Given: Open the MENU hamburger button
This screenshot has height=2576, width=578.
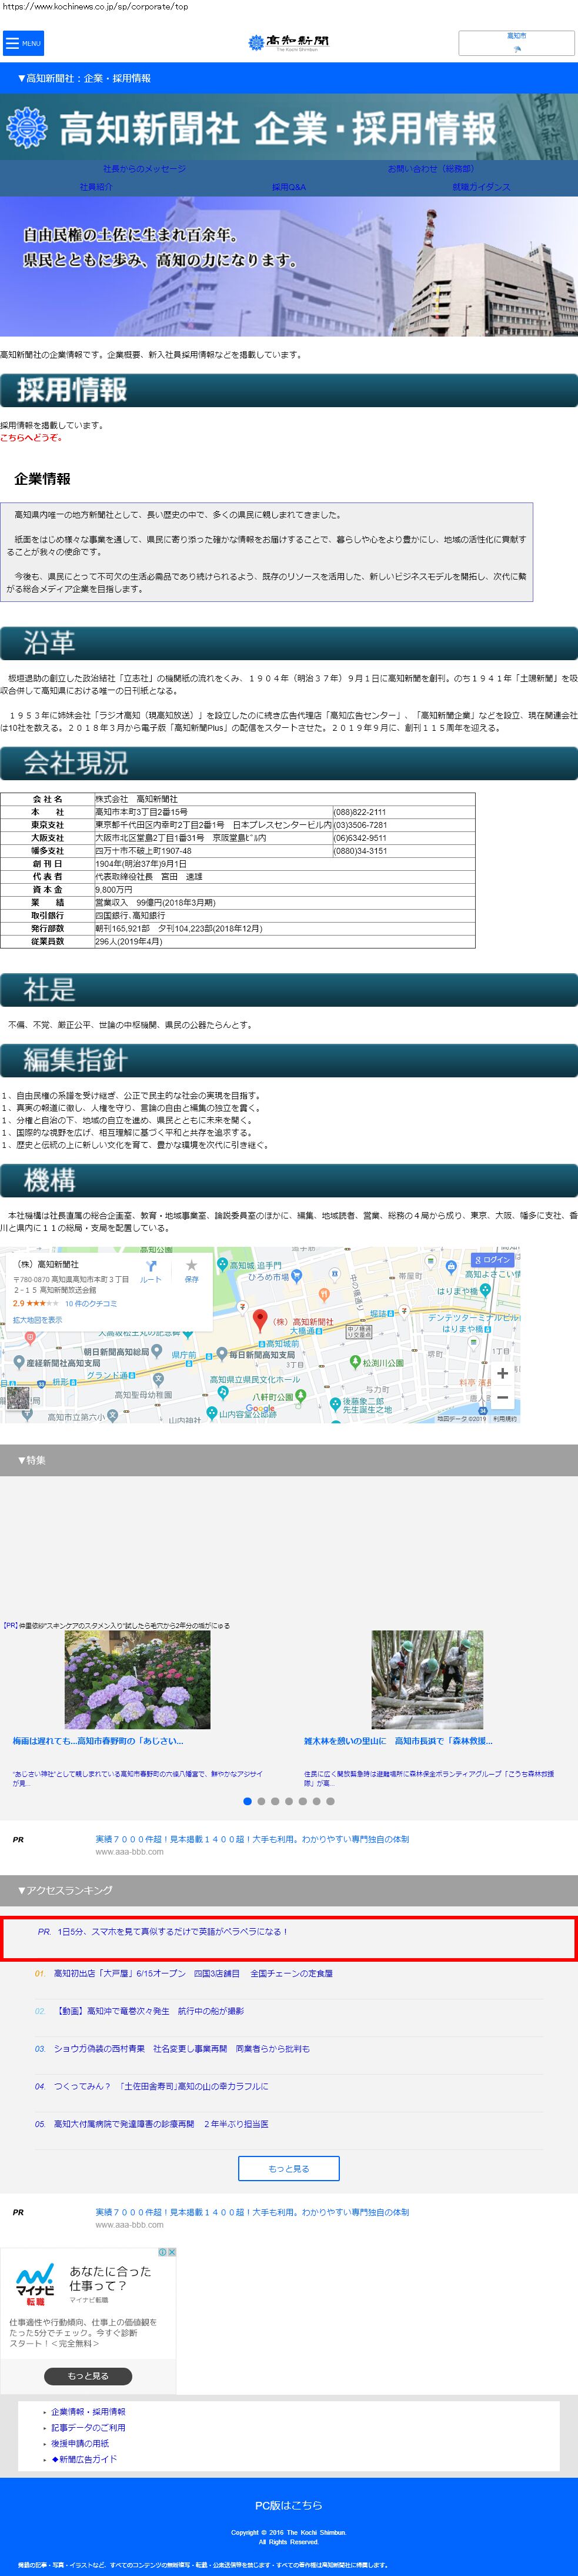Looking at the screenshot, I should tap(22, 43).
